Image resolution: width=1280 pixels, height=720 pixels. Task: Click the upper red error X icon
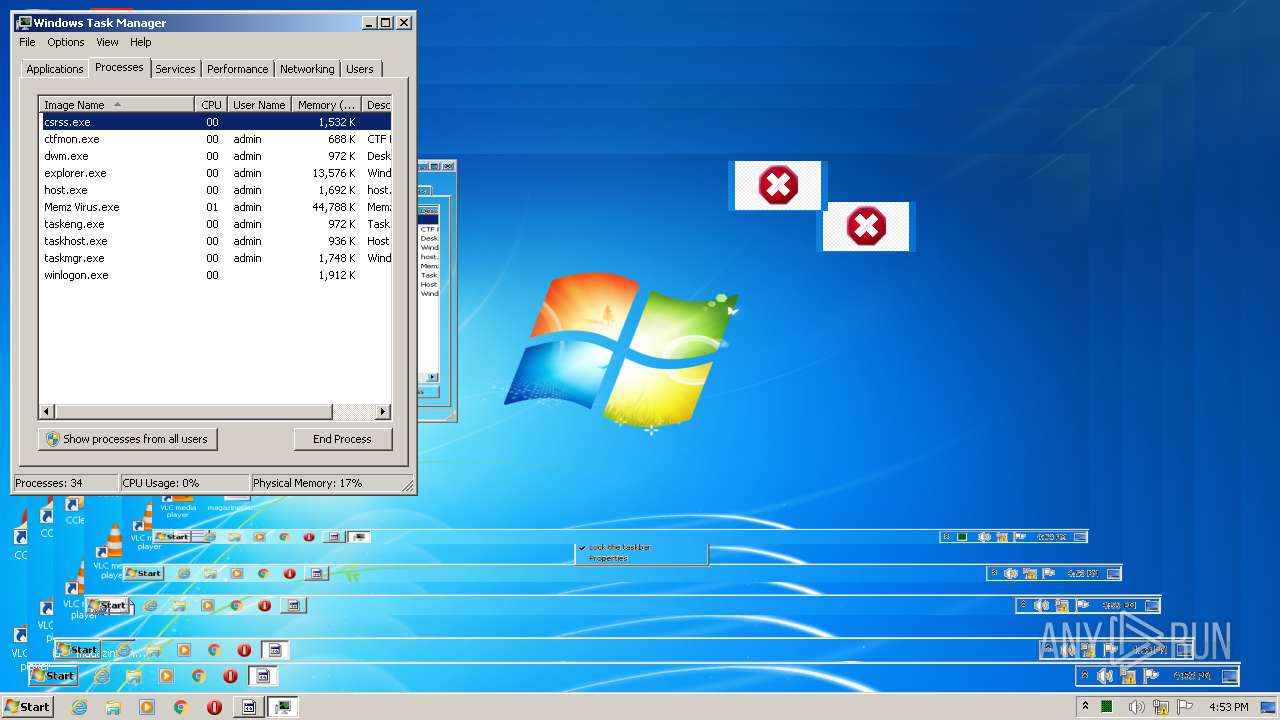[778, 186]
